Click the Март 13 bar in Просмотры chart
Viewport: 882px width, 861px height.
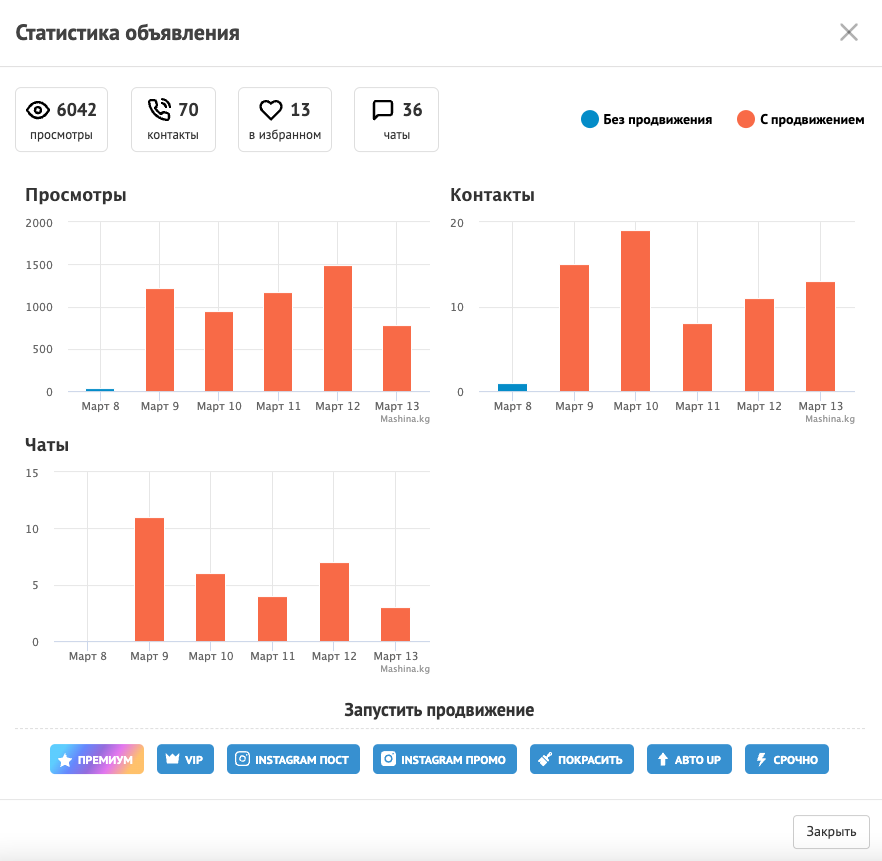point(397,358)
